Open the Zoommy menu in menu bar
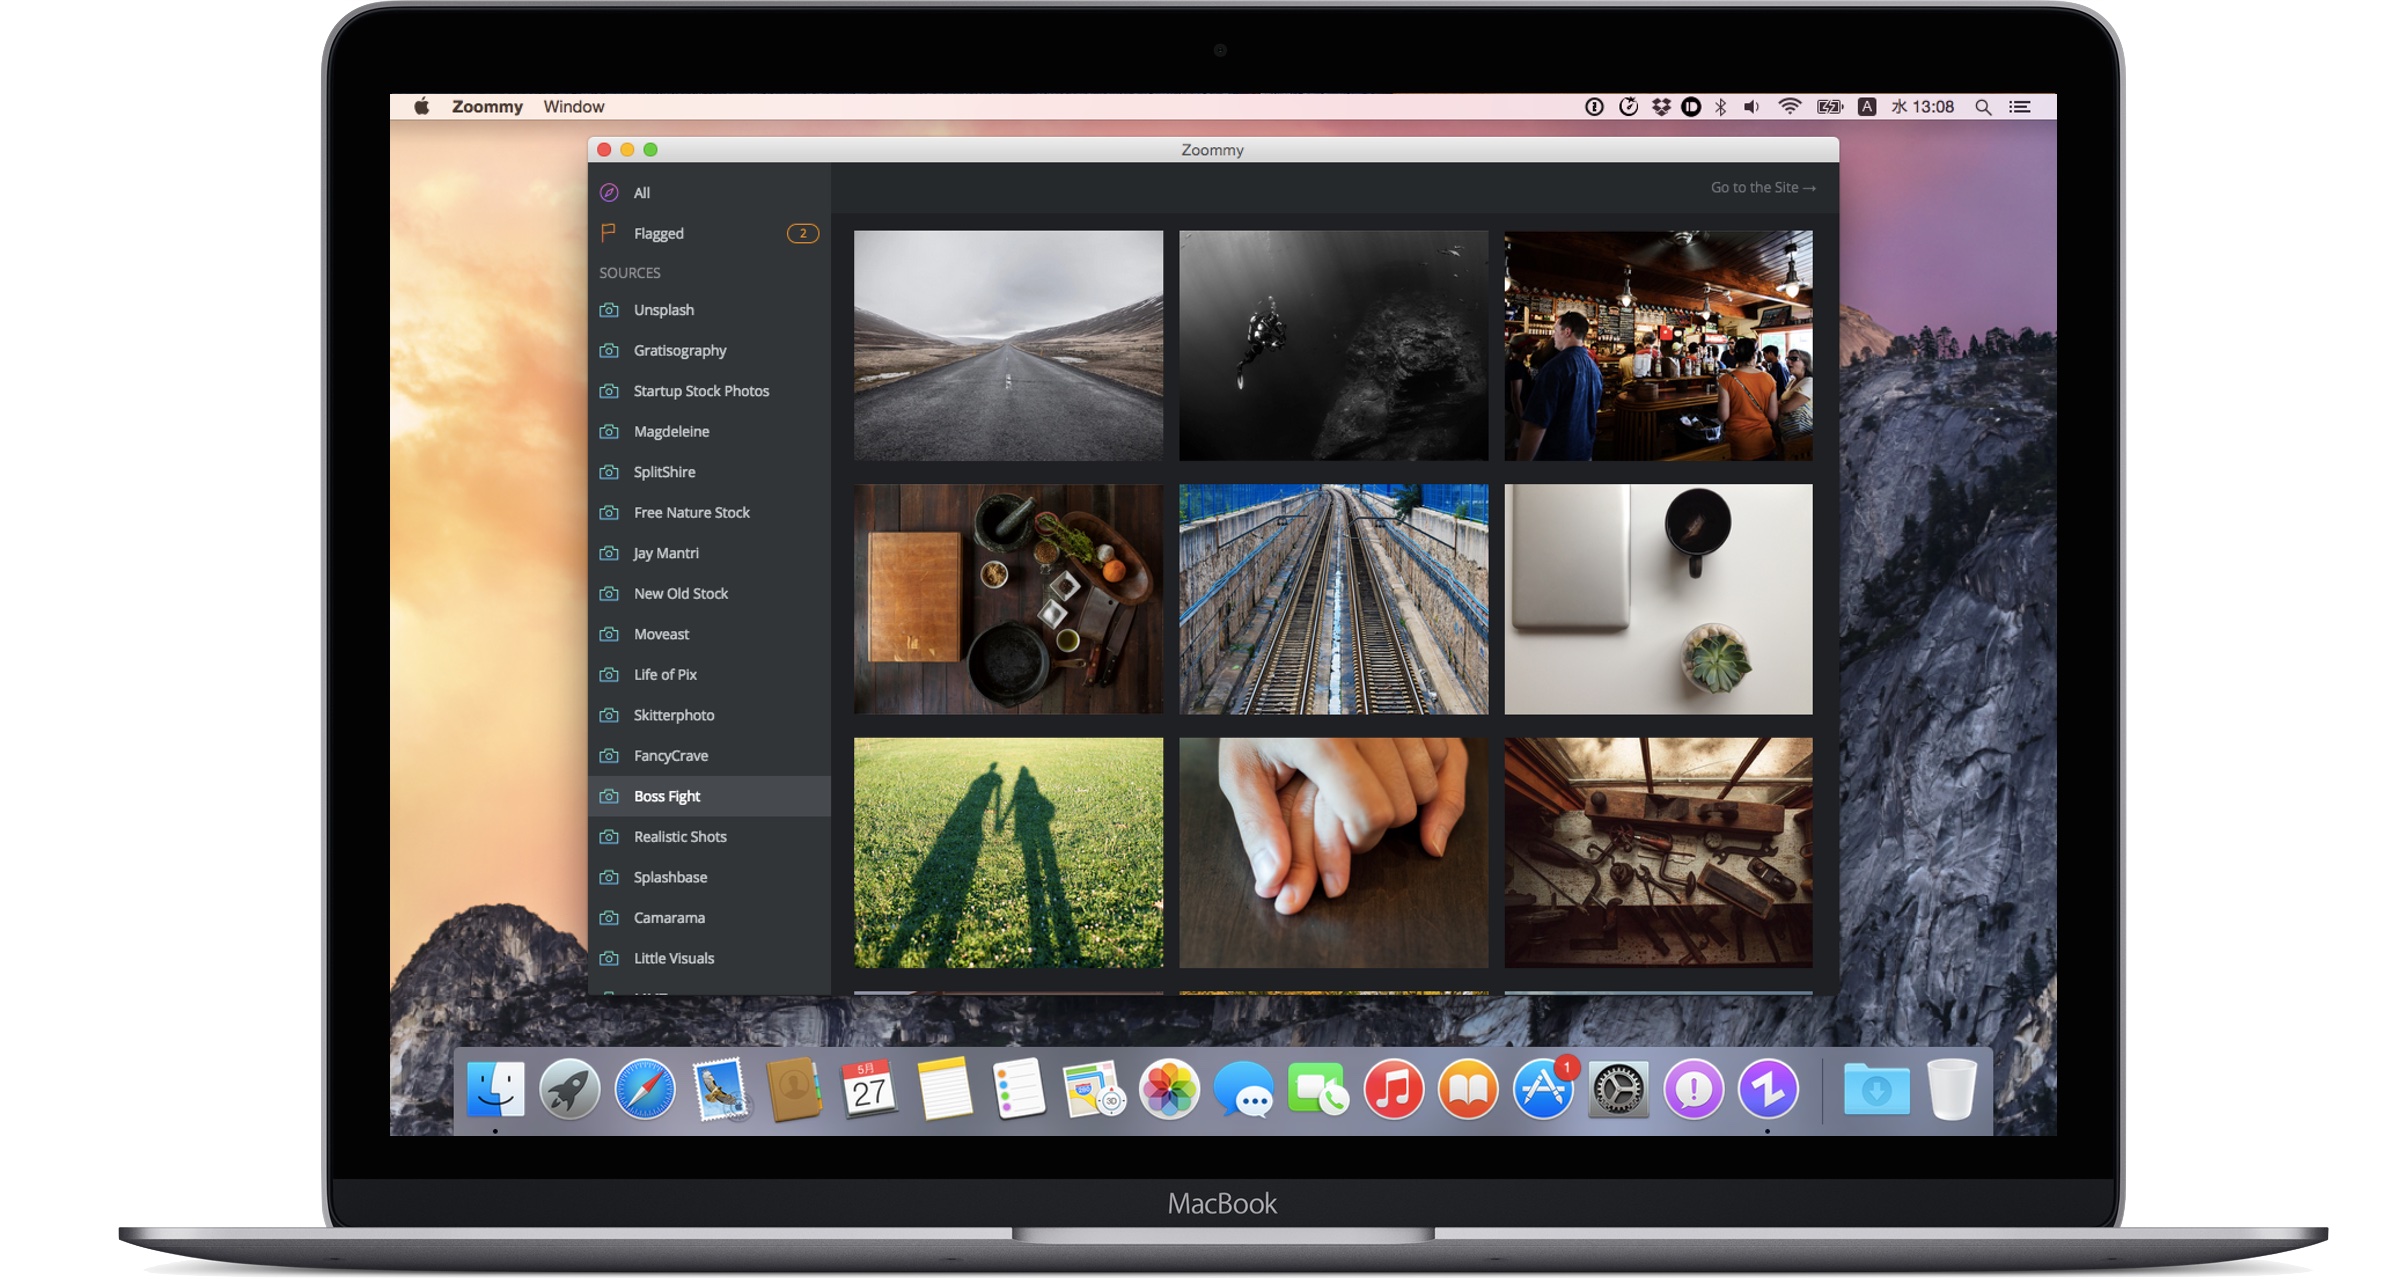Viewport: 2400px width, 1280px height. pos(487,107)
